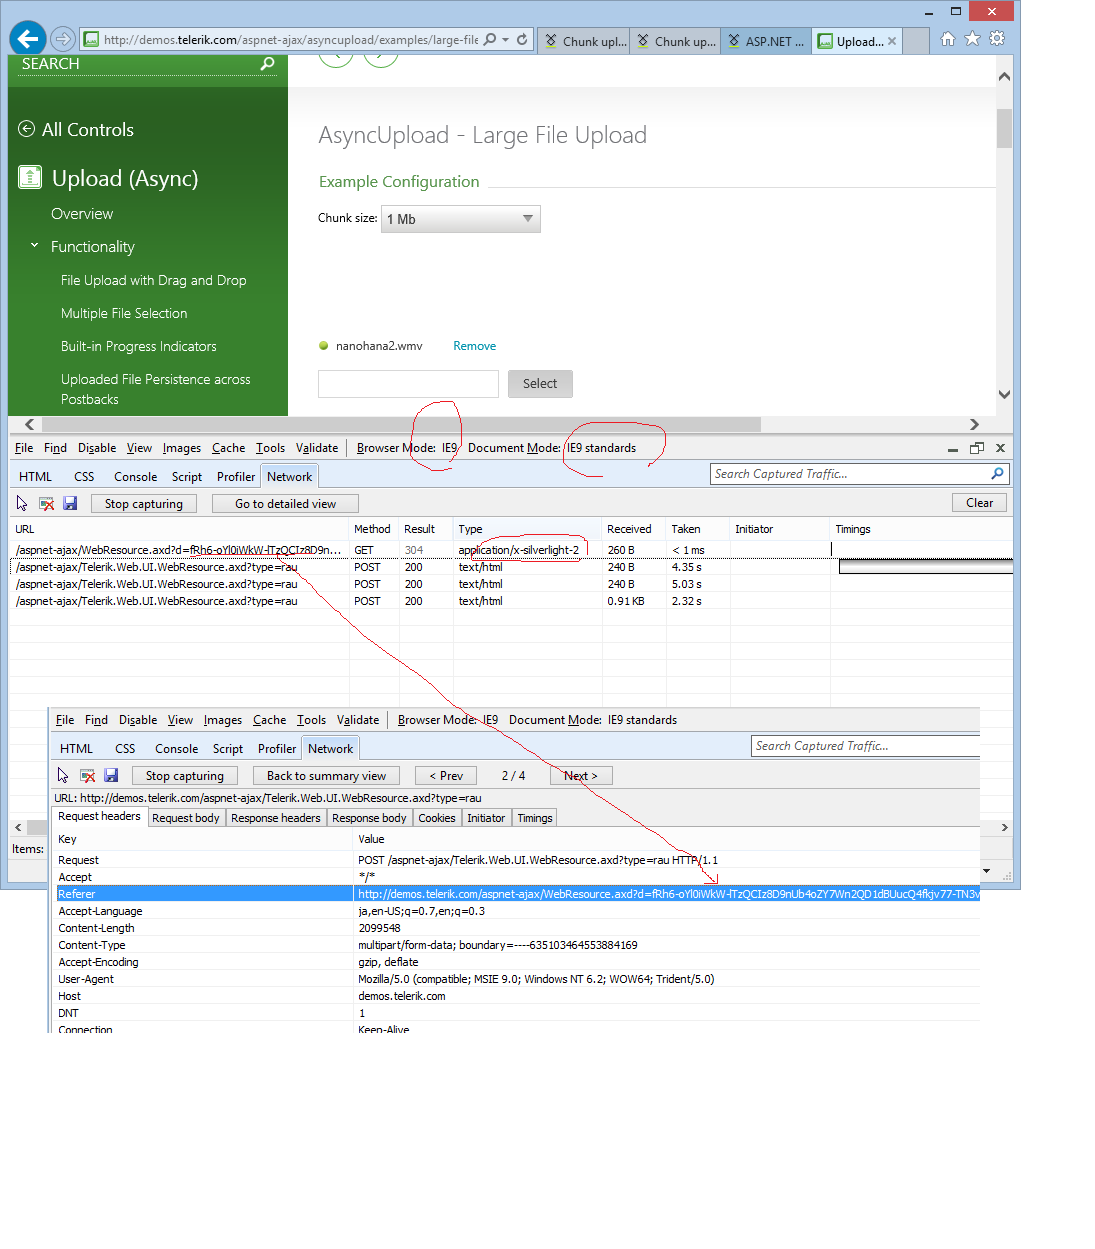1095x1249 pixels.
Task: Open the address bar dropdown arrow
Action: point(506,40)
